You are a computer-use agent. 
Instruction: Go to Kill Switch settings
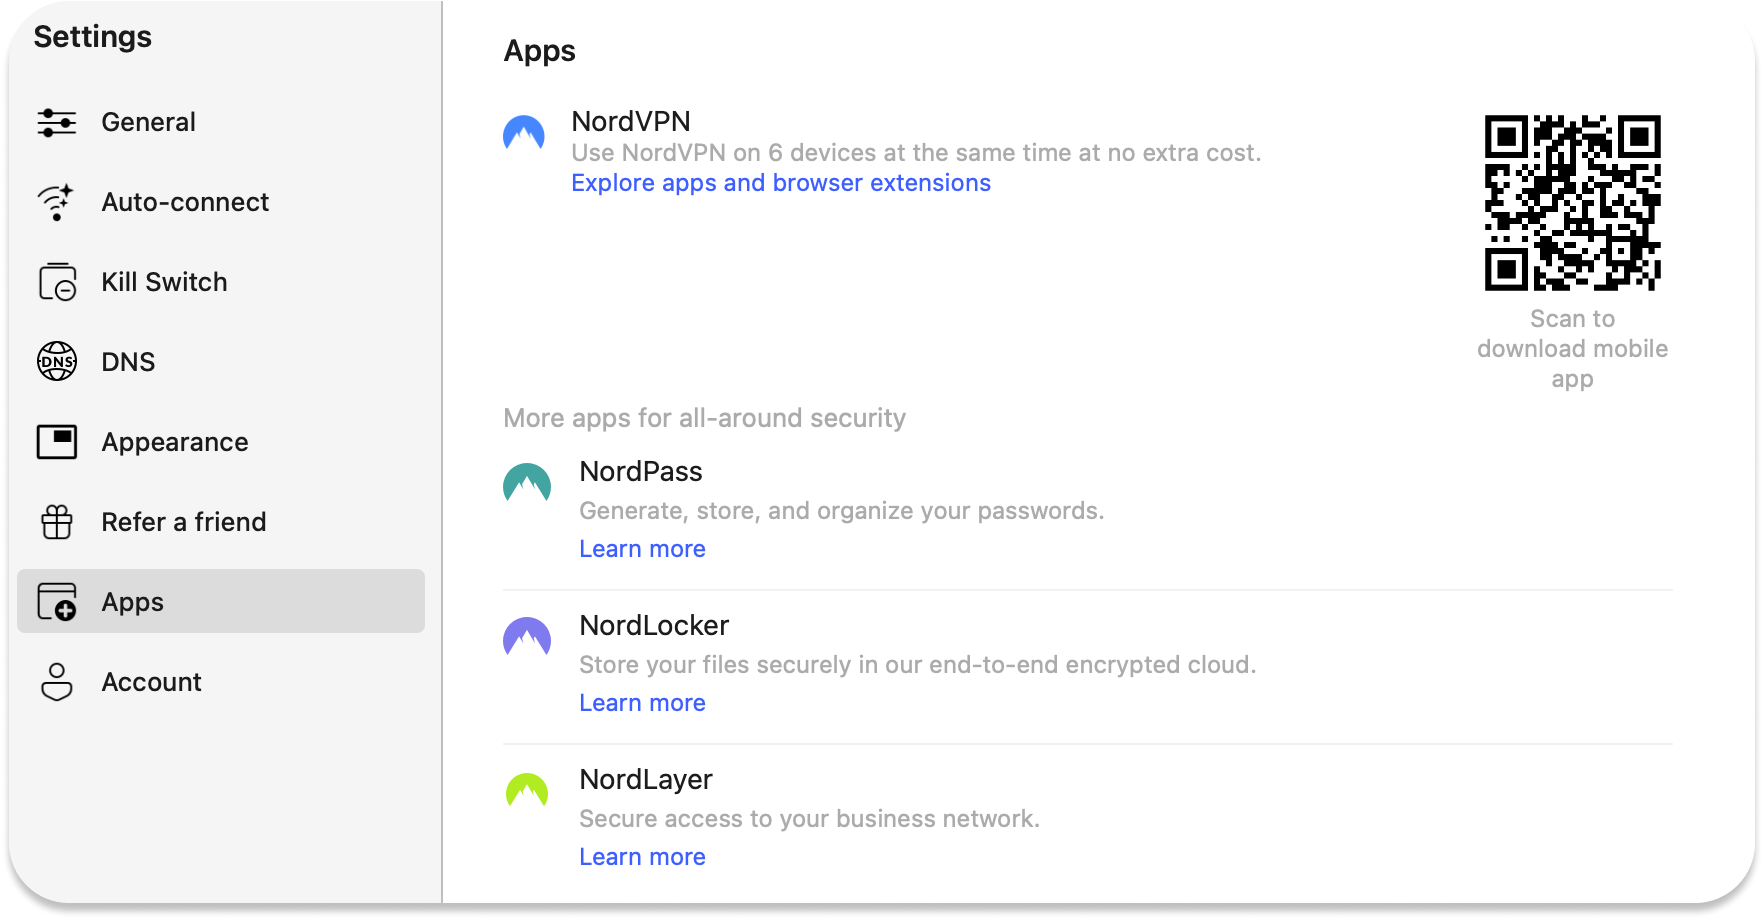coord(164,282)
